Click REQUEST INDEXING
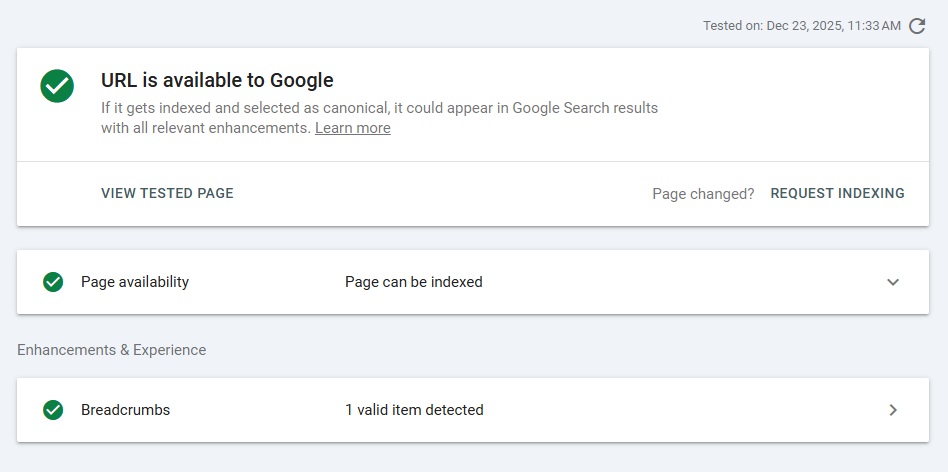948x472 pixels. tap(837, 194)
